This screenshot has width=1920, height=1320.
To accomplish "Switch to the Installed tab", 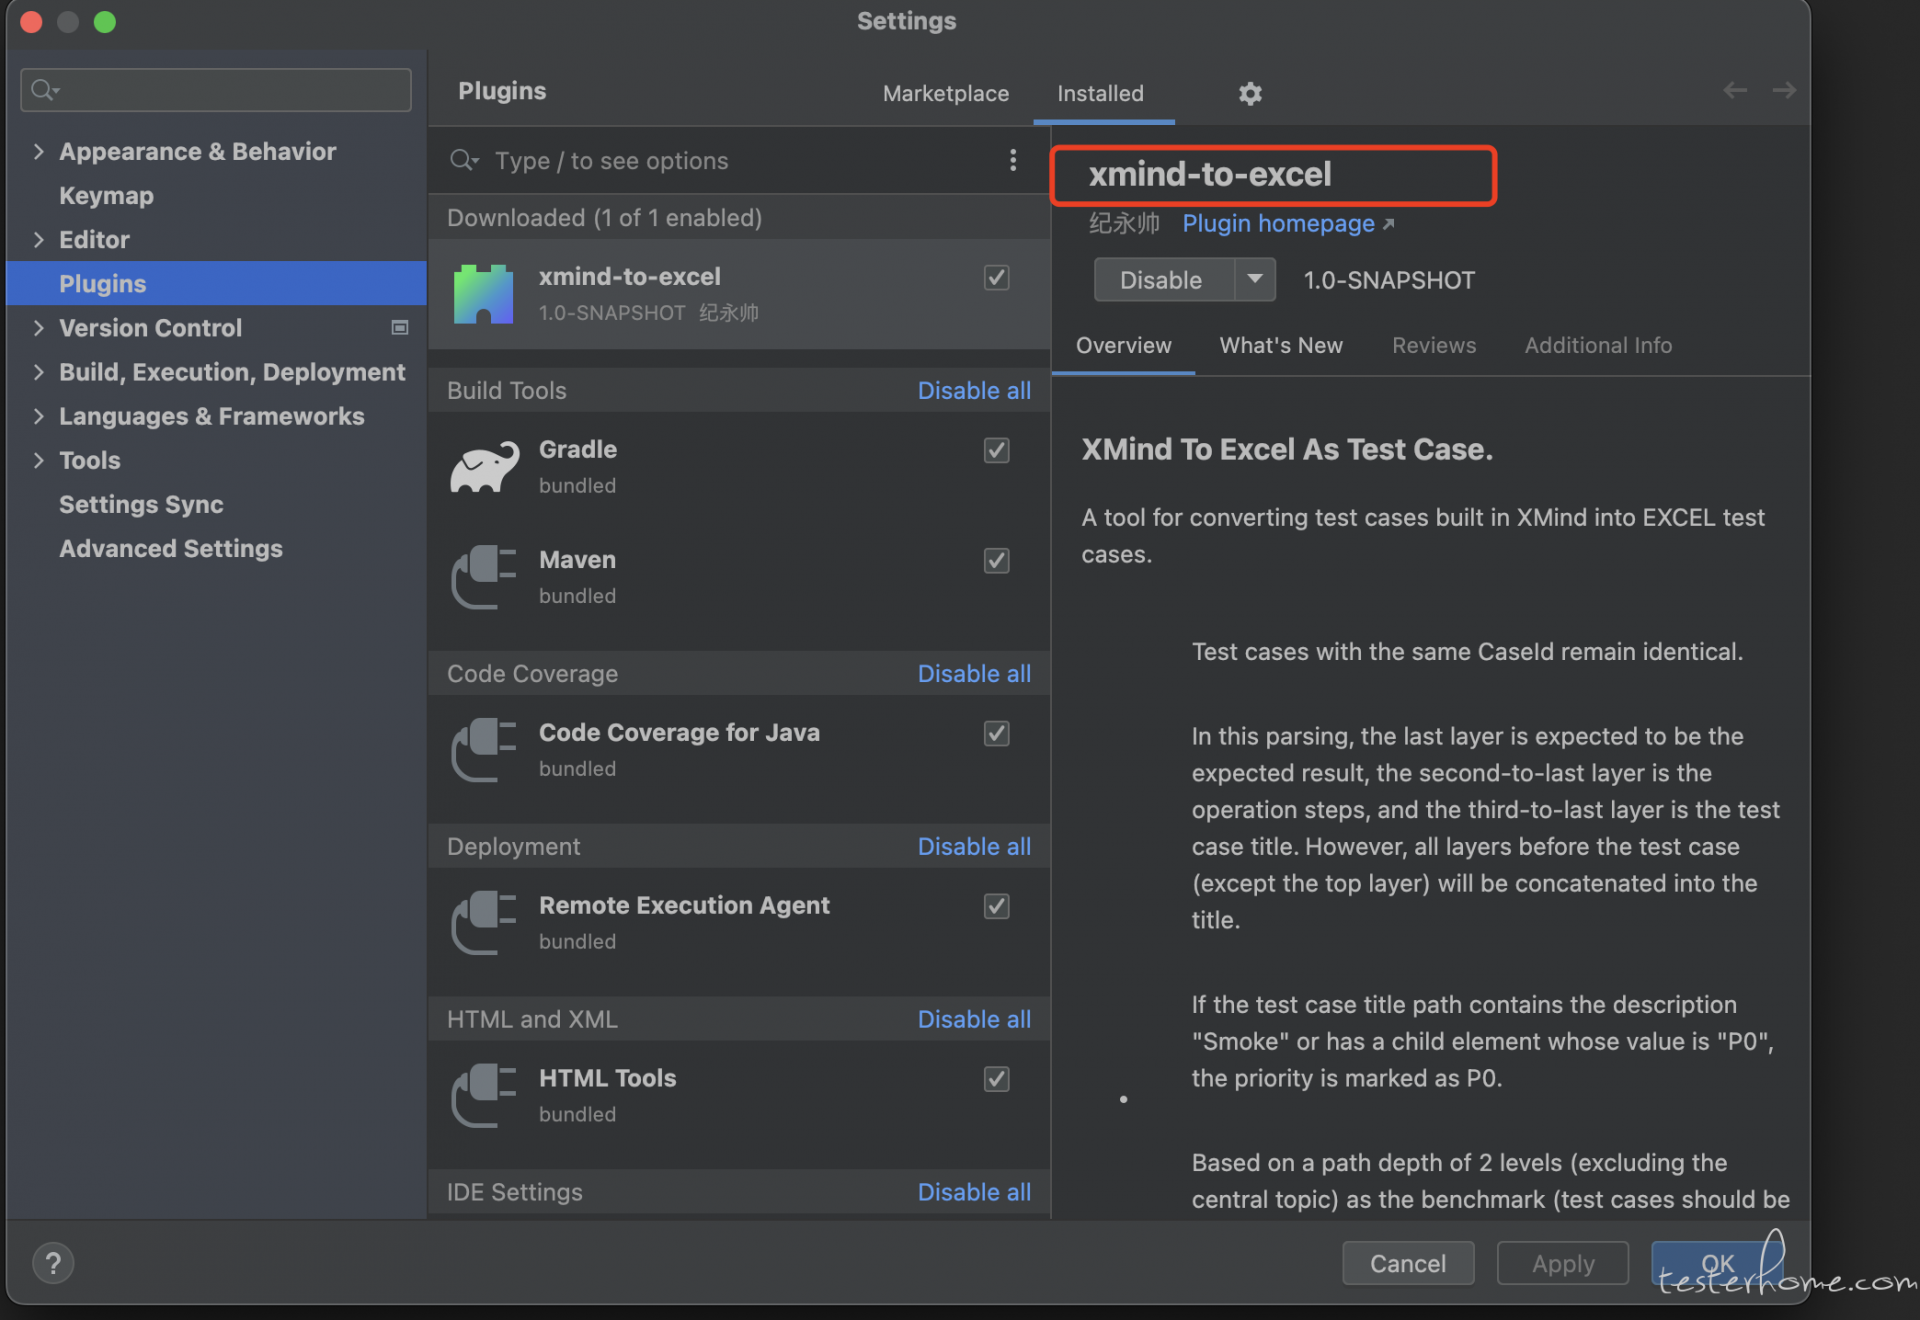I will pyautogui.click(x=1100, y=93).
